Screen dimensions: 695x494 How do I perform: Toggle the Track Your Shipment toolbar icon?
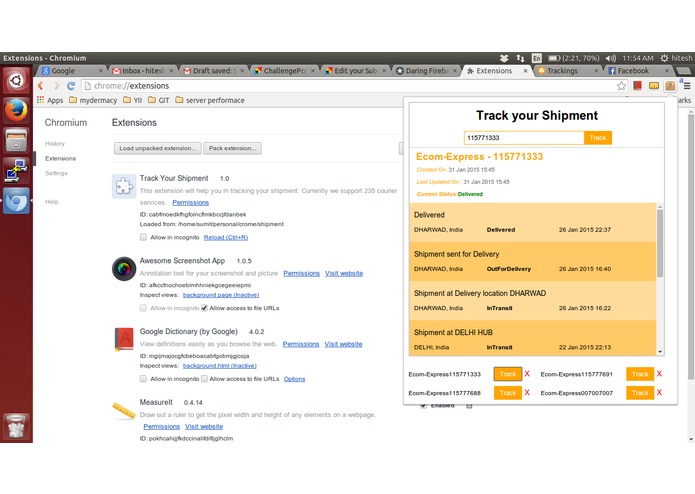pos(670,86)
